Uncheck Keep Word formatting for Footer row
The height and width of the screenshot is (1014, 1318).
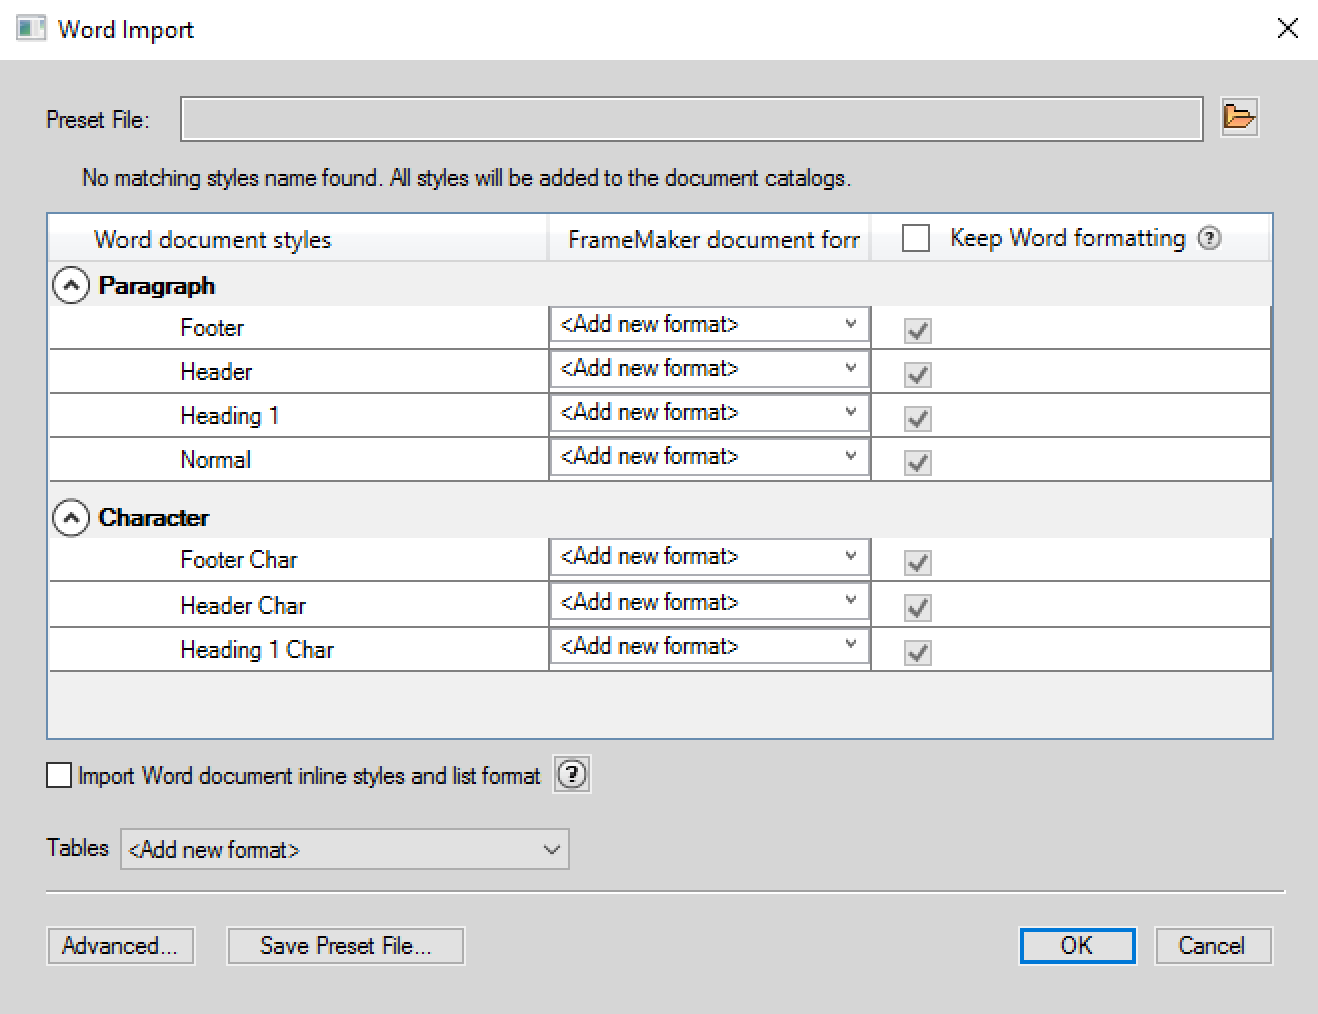[918, 329]
